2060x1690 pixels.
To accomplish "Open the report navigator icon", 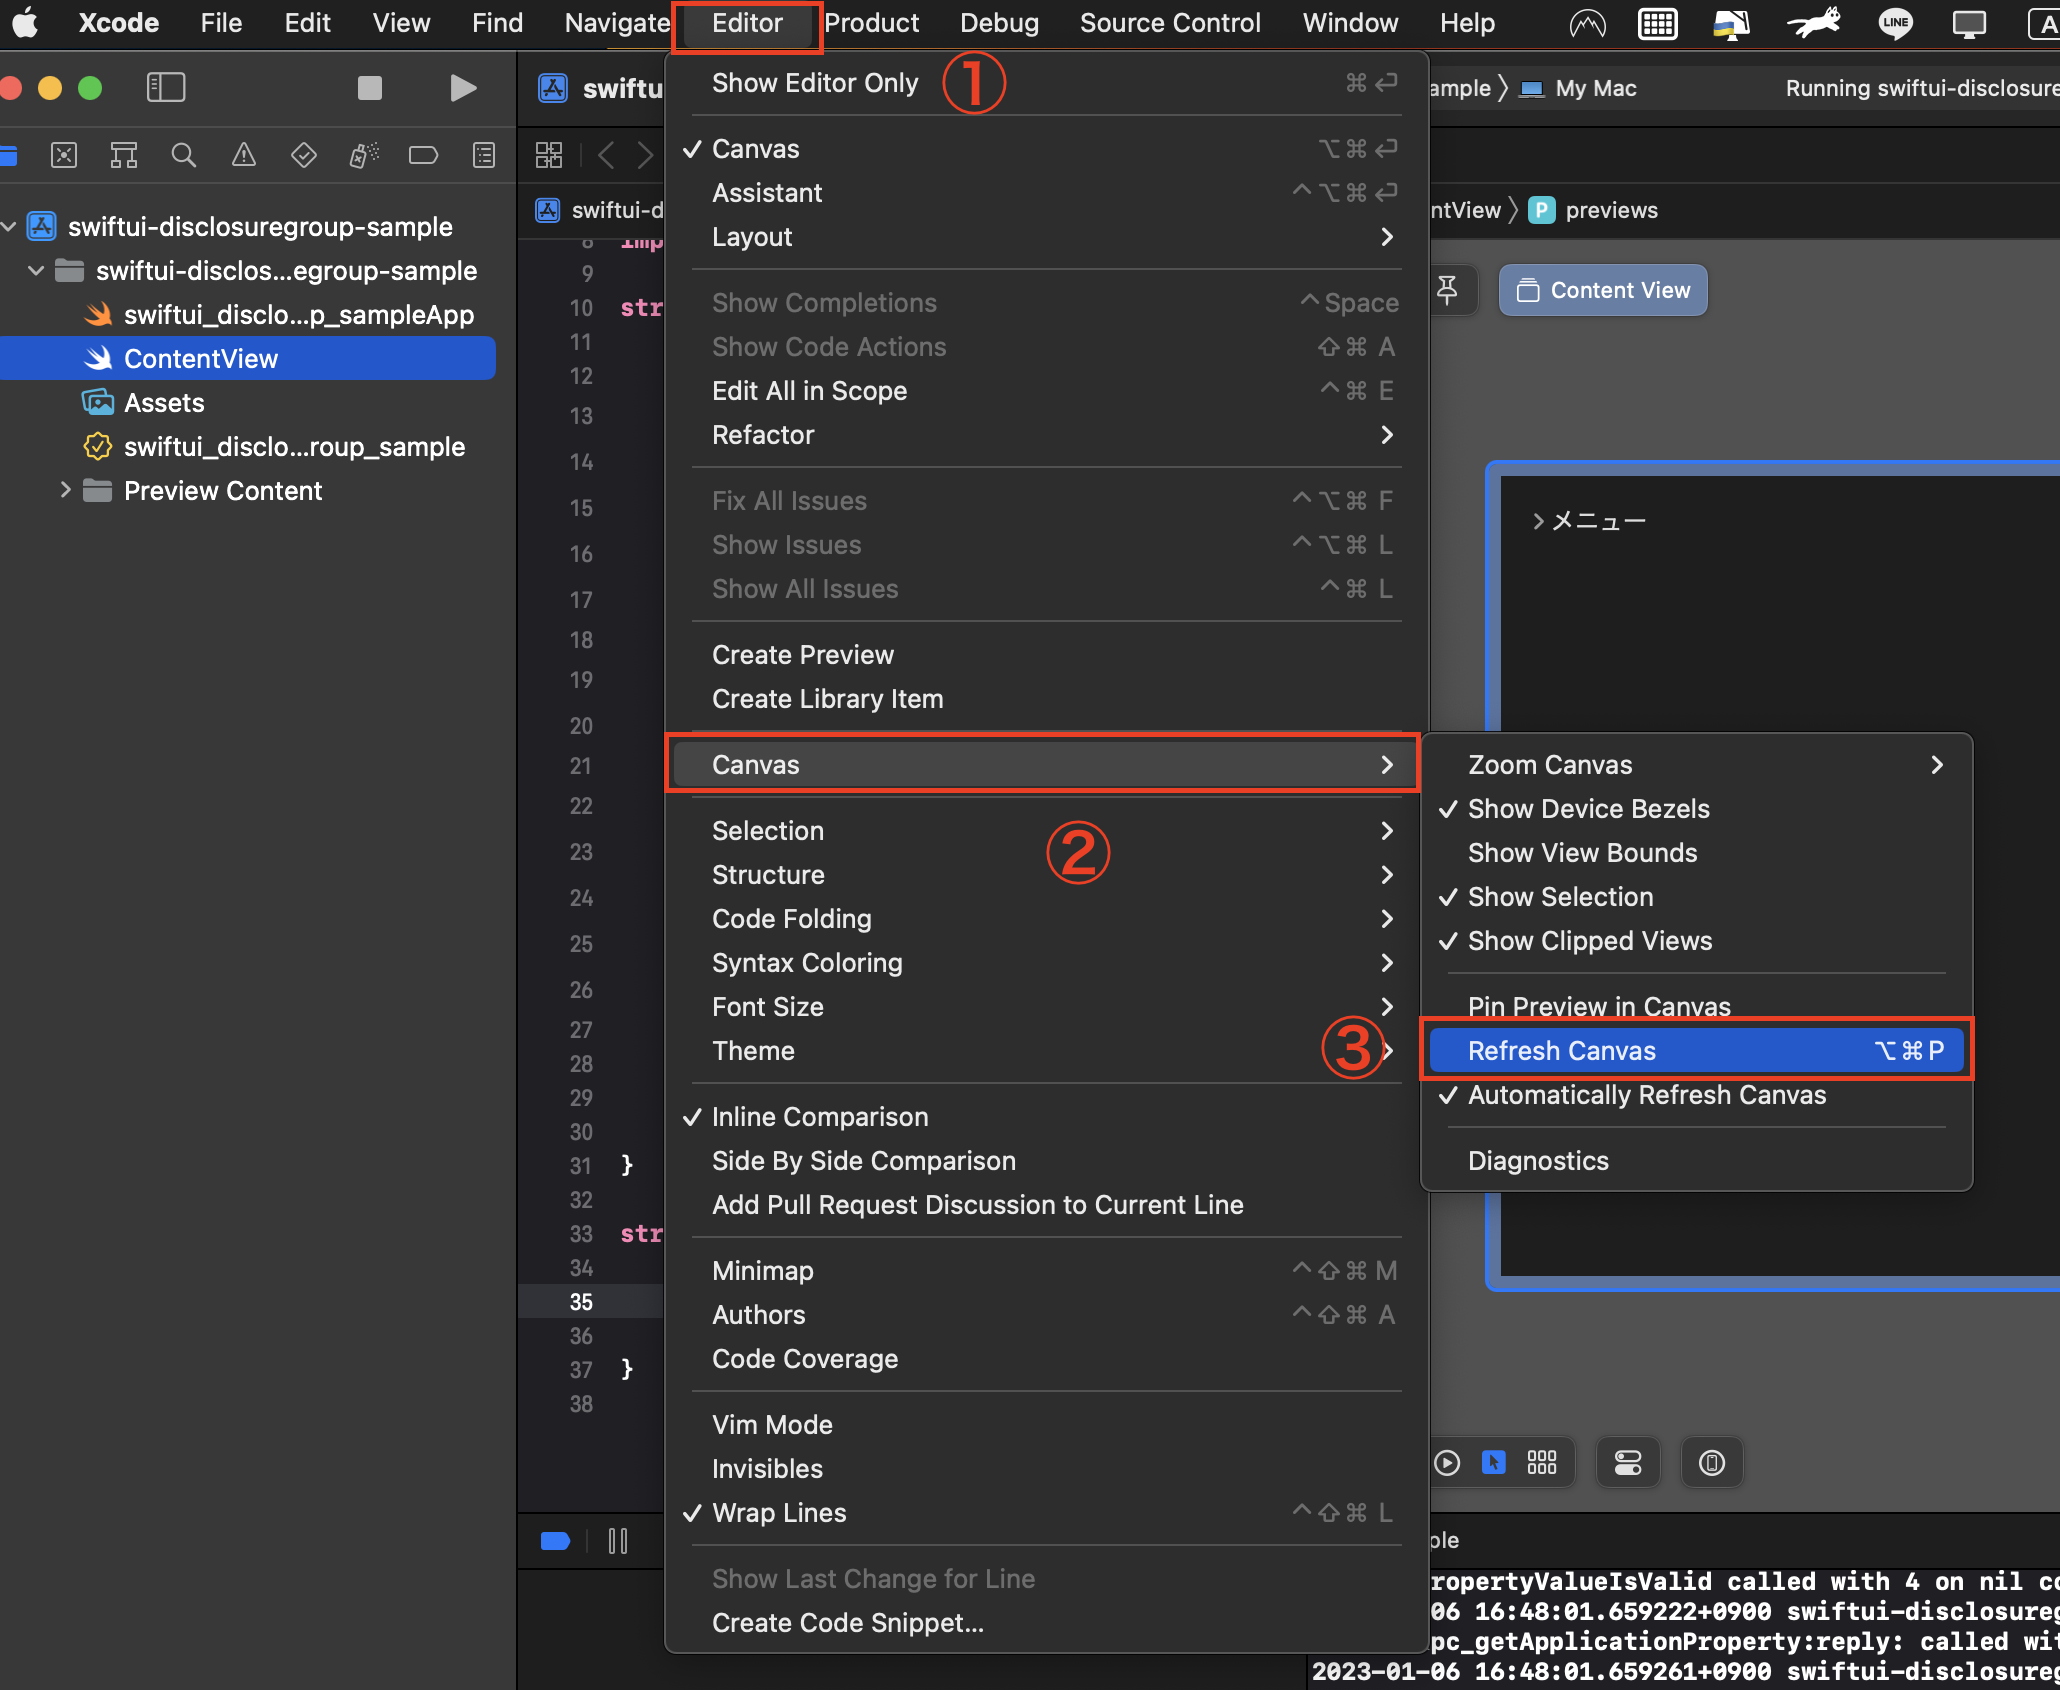I will point(484,155).
